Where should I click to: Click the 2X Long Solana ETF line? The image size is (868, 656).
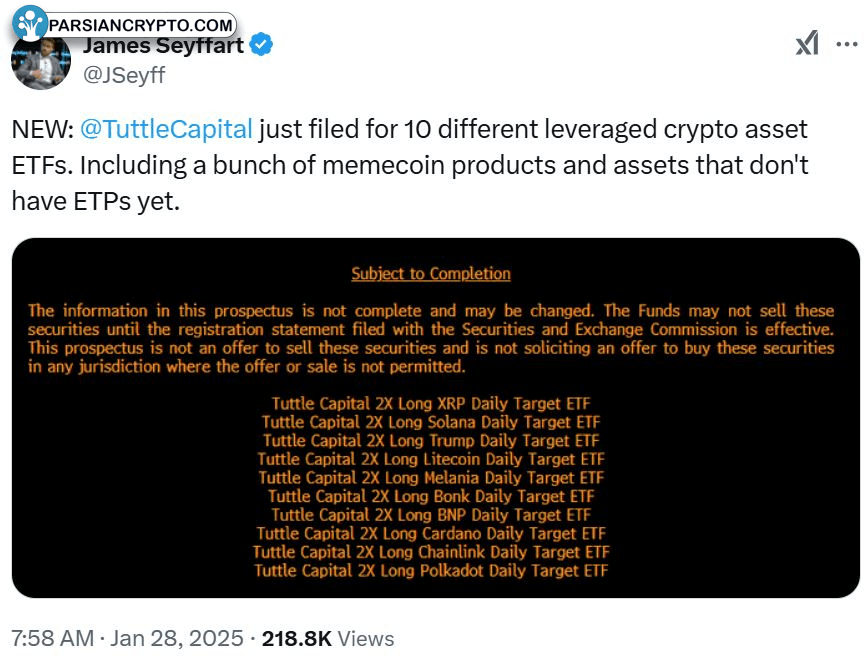[431, 422]
